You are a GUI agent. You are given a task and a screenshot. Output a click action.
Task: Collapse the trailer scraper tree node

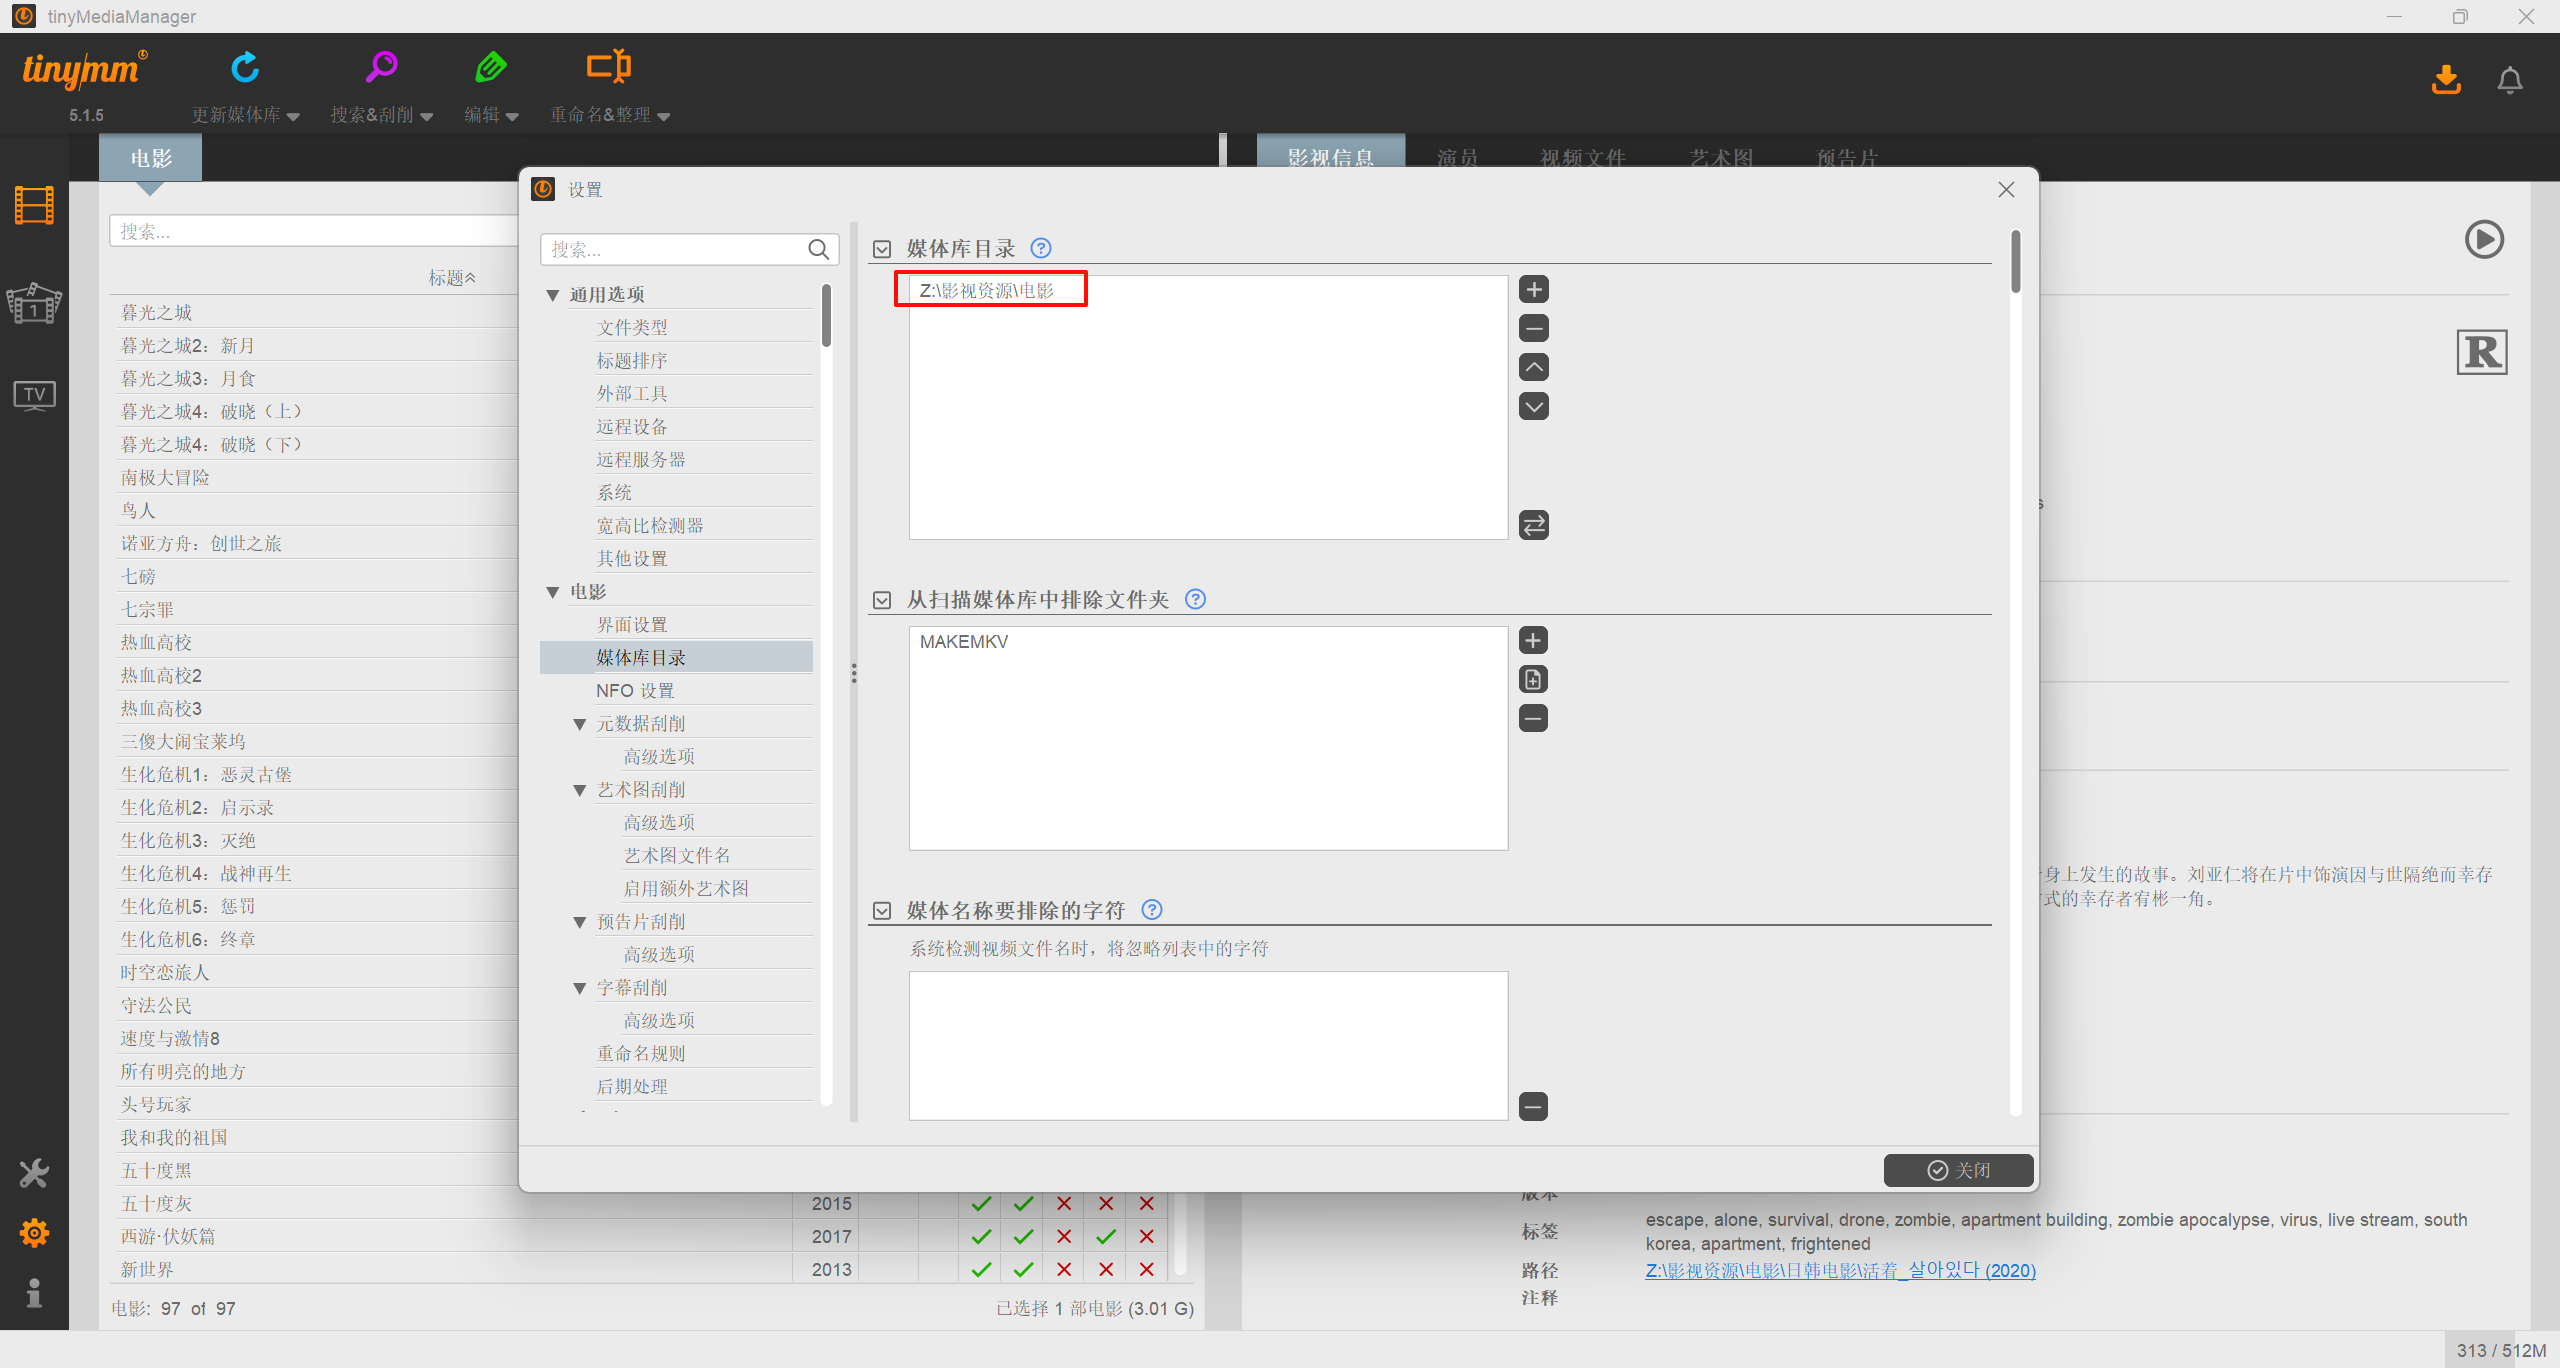pyautogui.click(x=580, y=922)
